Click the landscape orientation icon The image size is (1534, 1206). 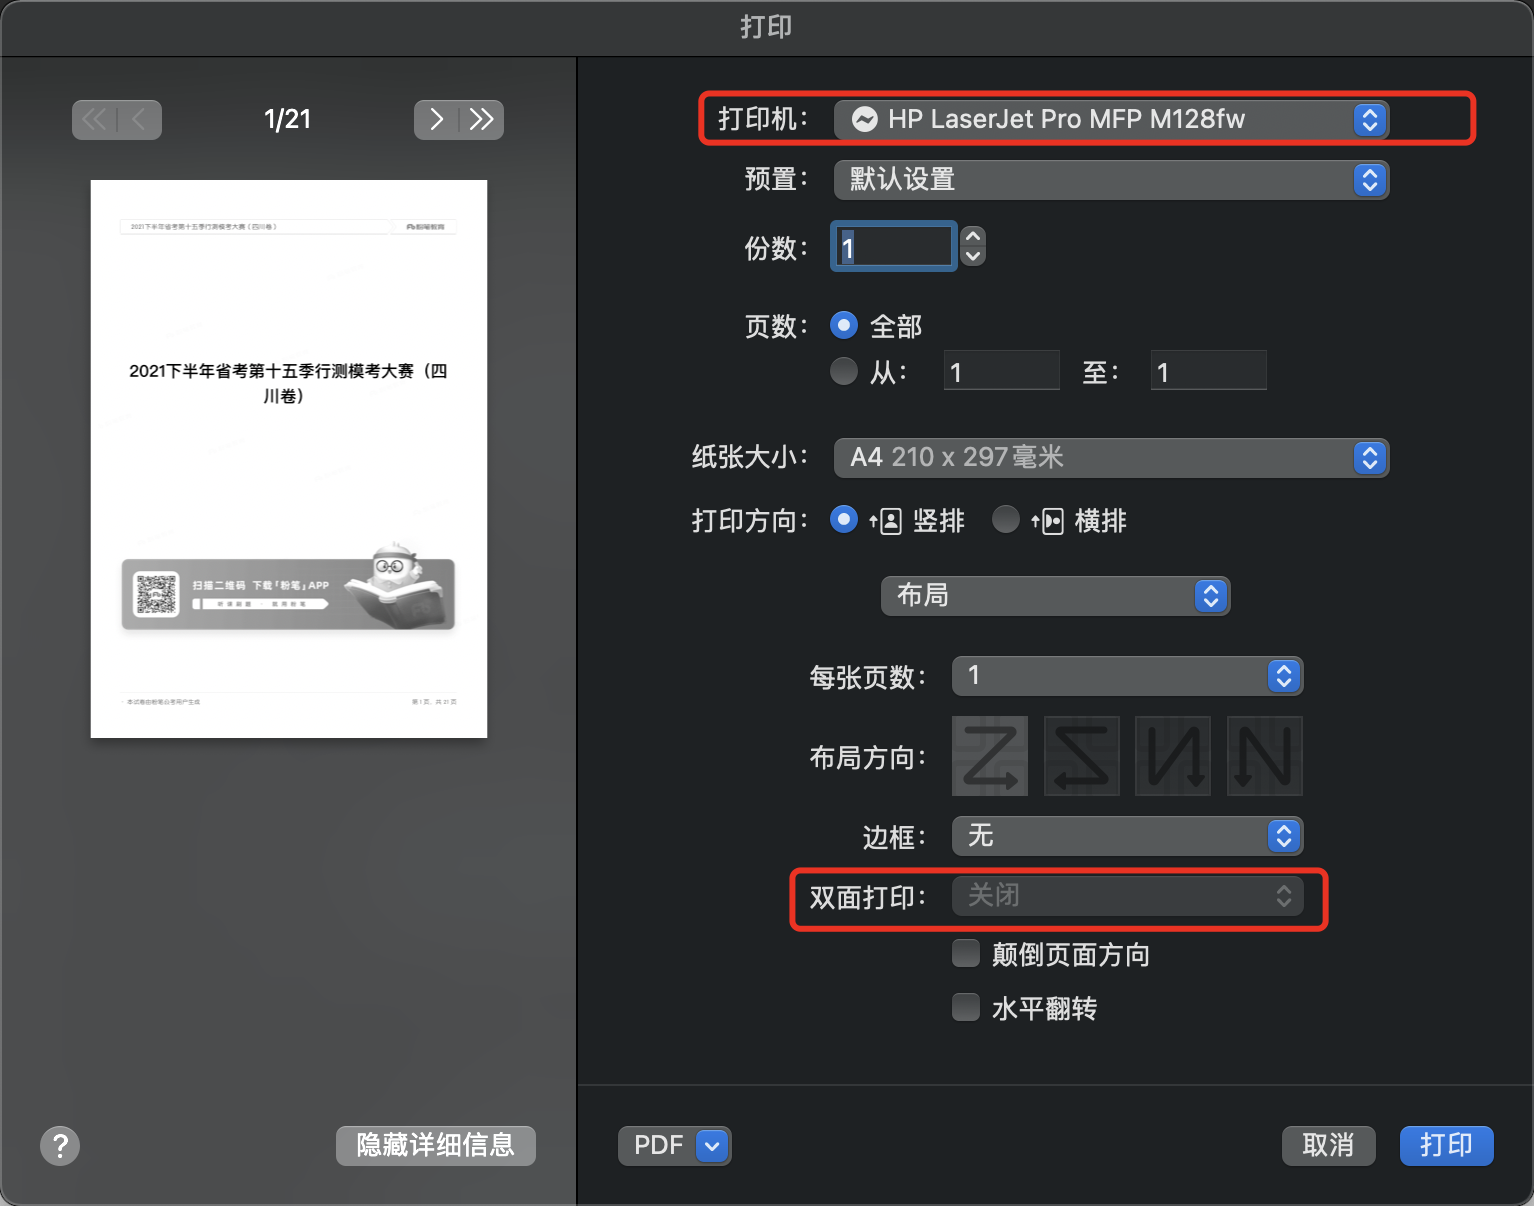(1048, 521)
